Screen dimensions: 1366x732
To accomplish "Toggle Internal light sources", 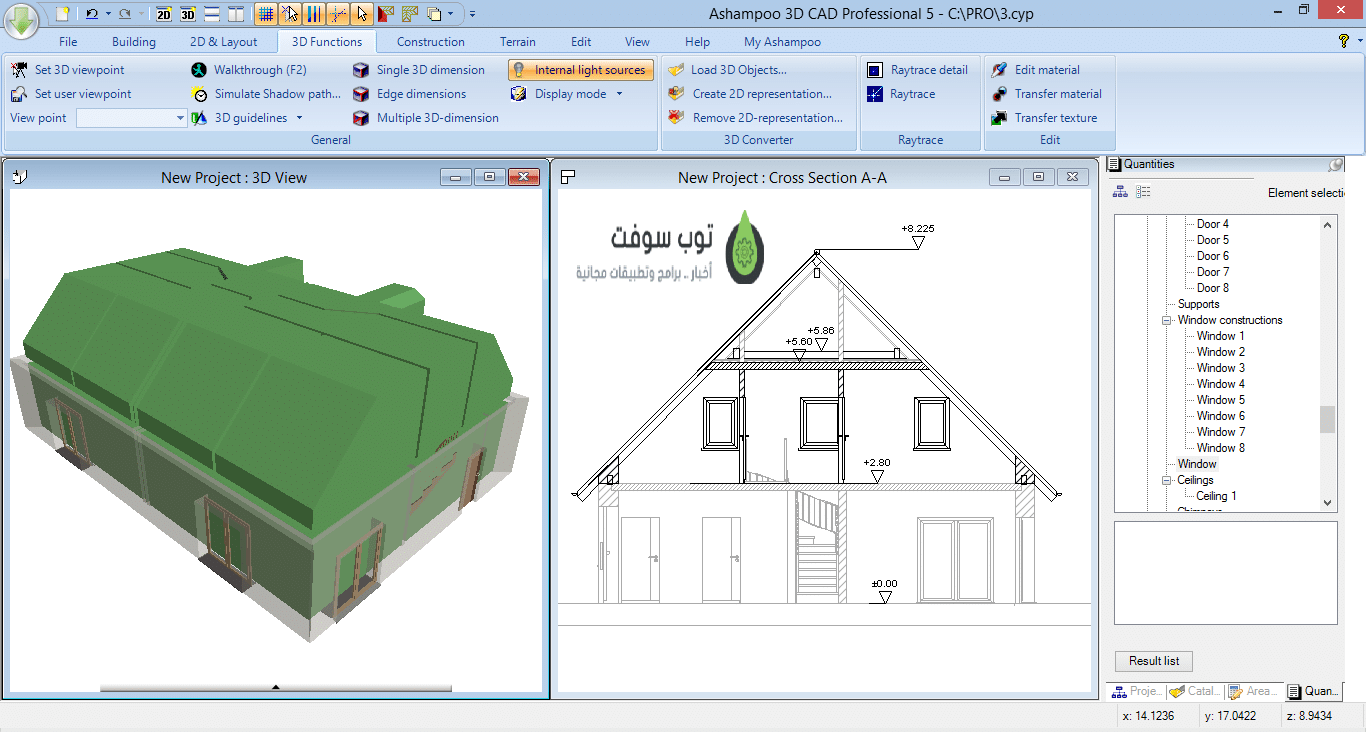I will point(581,70).
